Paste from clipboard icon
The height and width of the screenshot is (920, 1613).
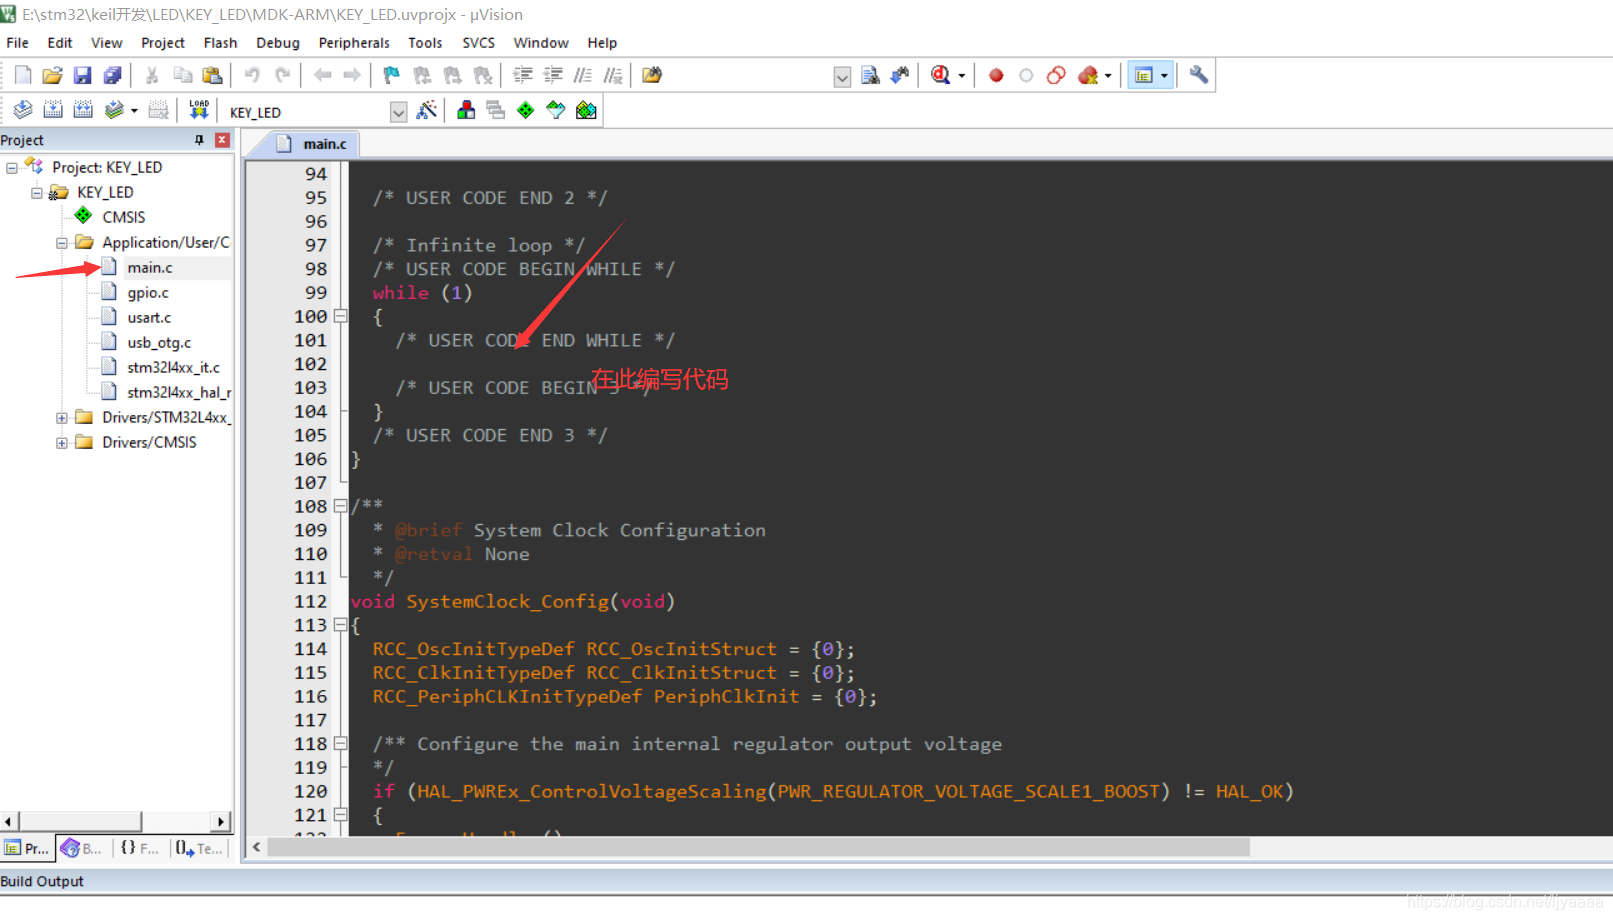pos(212,75)
